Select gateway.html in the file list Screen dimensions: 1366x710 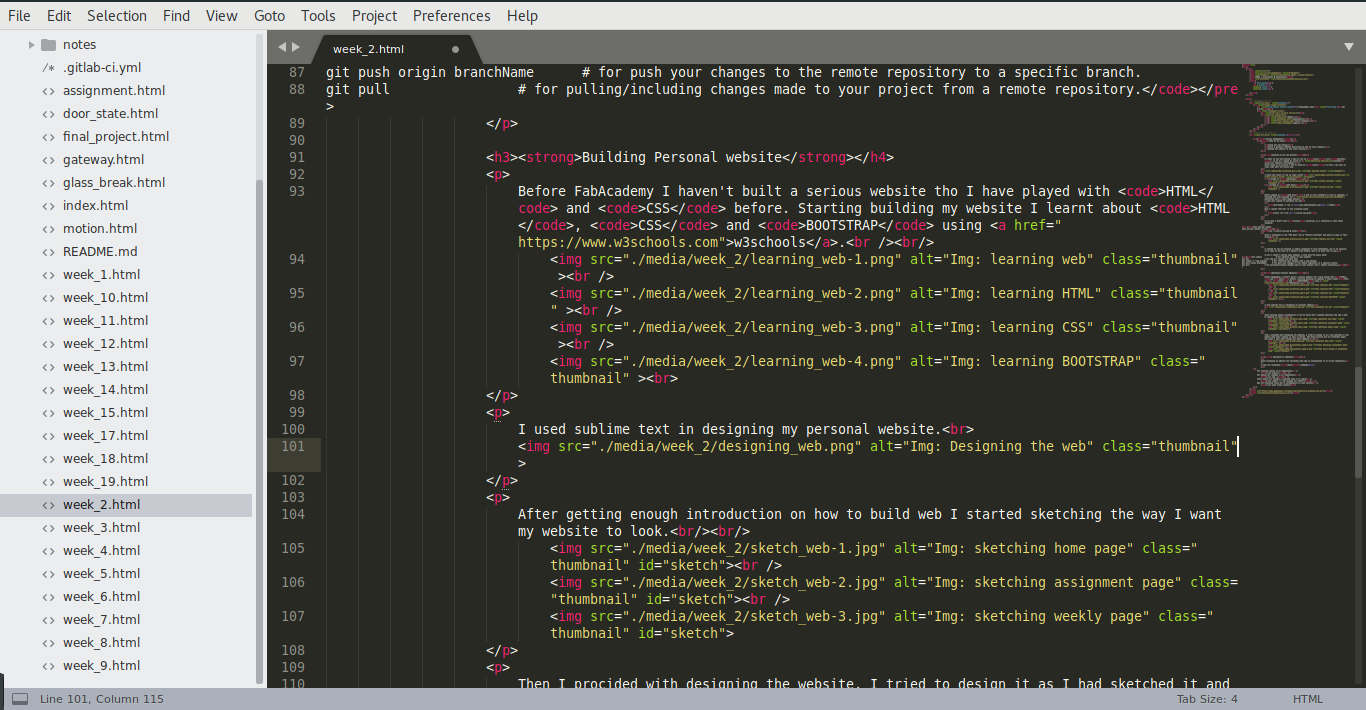pyautogui.click(x=103, y=159)
